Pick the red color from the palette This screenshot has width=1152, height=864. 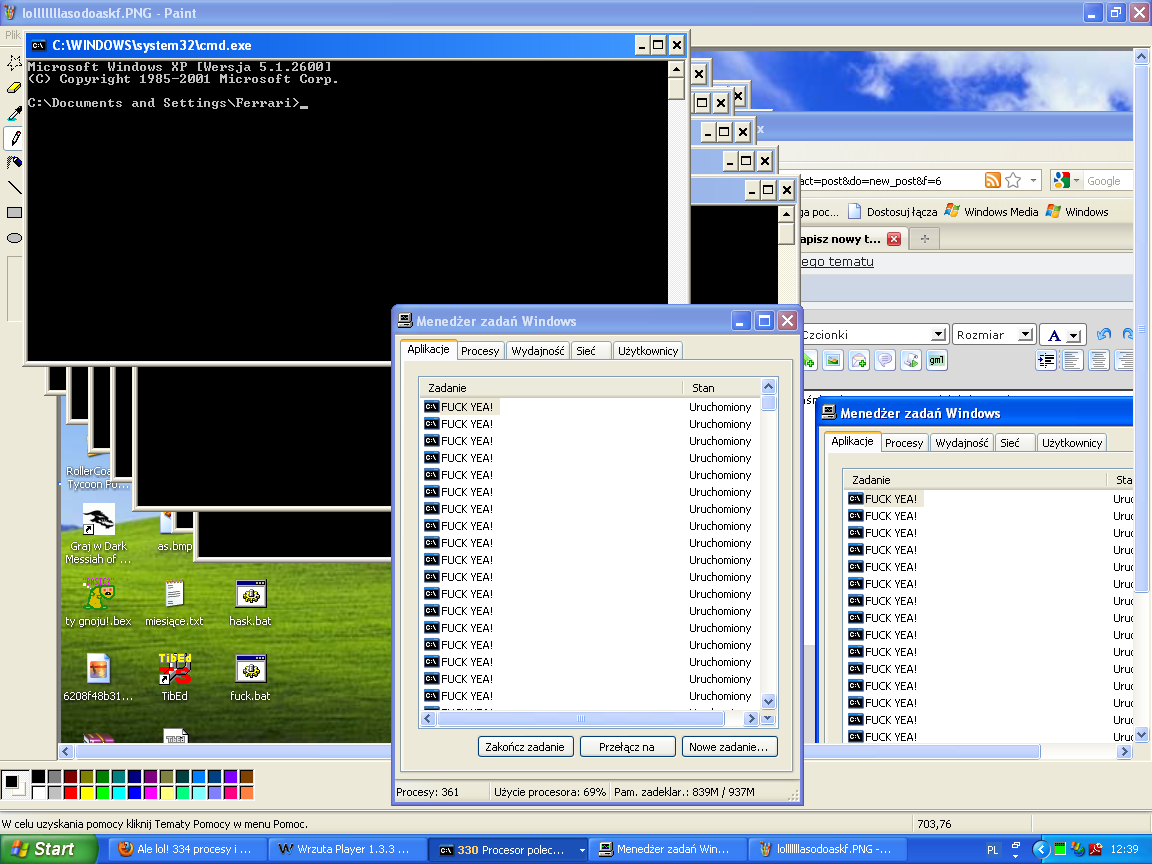point(70,793)
